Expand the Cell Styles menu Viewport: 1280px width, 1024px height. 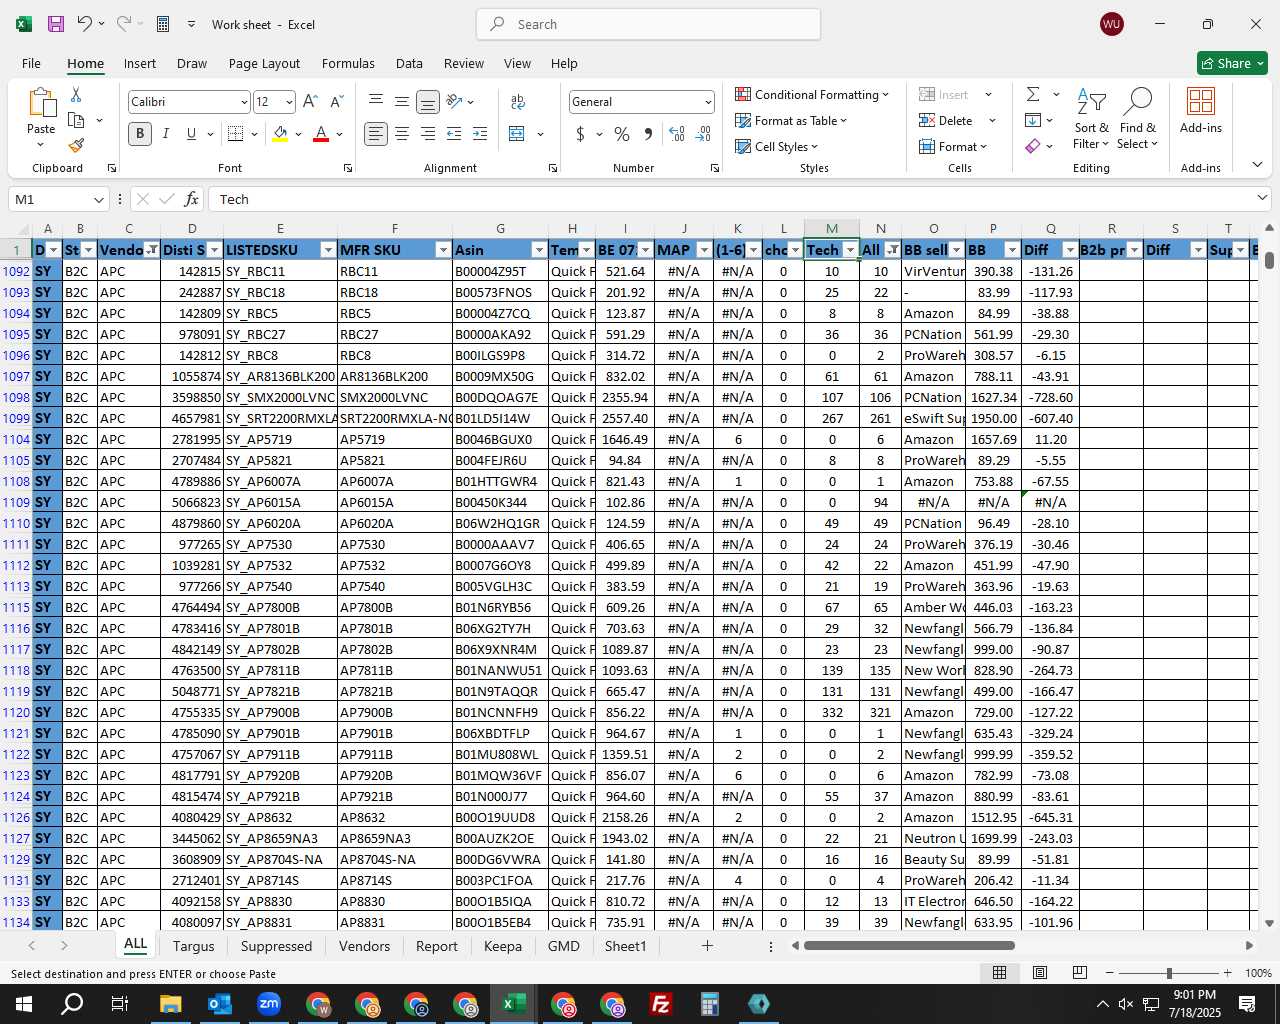pos(776,146)
